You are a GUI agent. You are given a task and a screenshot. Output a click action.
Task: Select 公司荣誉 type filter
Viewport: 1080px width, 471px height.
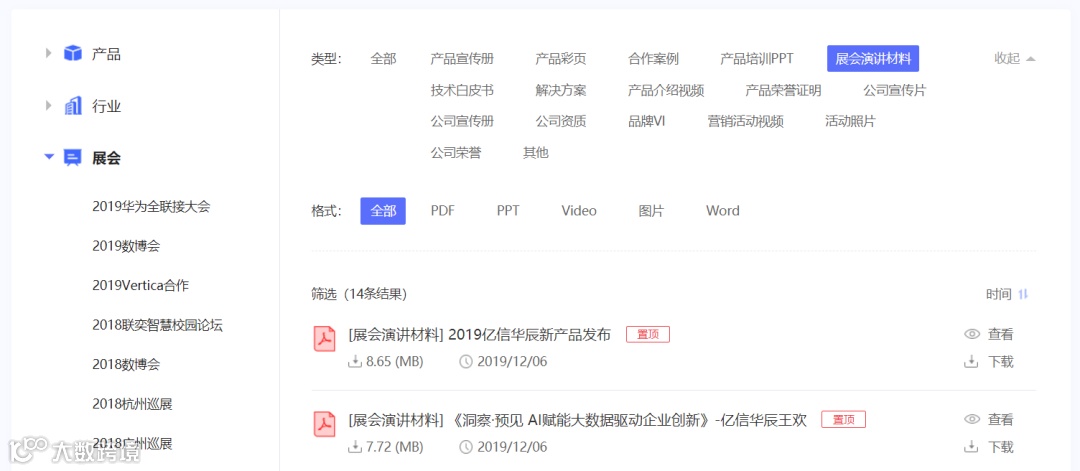[x=456, y=153]
